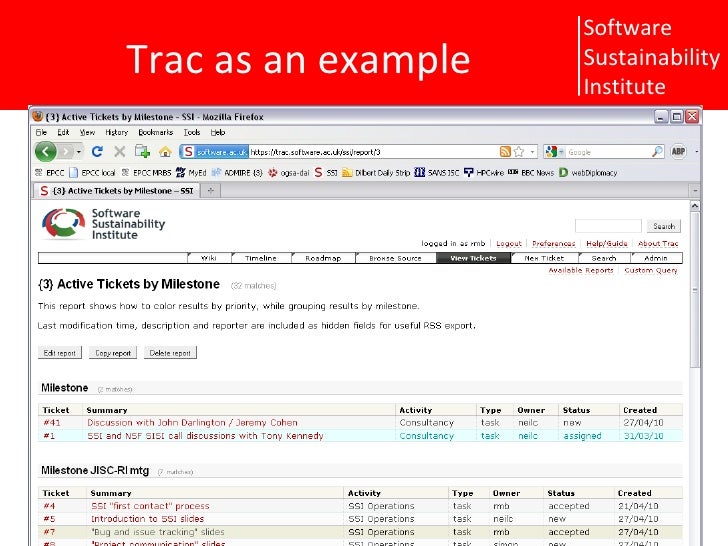Screen dimensions: 728x546
Task: Open the HPCwire bookmark
Action: pos(484,173)
